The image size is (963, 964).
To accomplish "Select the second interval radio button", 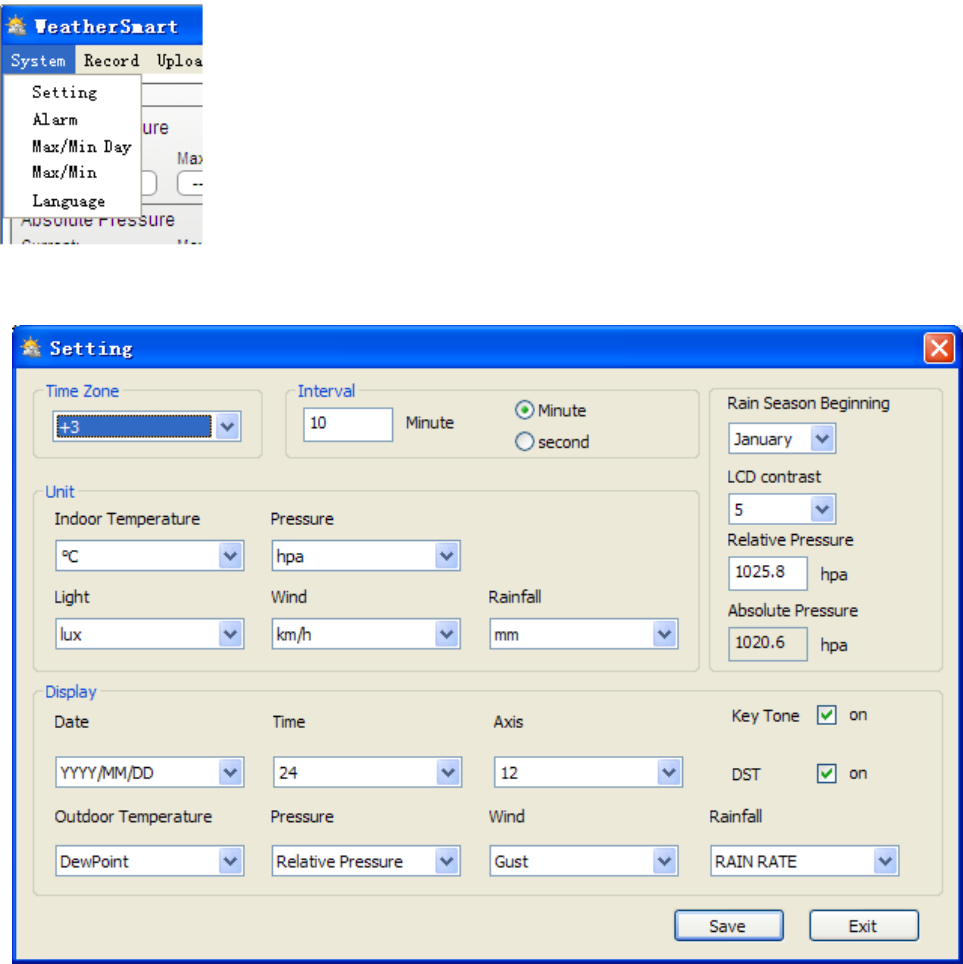I will coord(524,441).
